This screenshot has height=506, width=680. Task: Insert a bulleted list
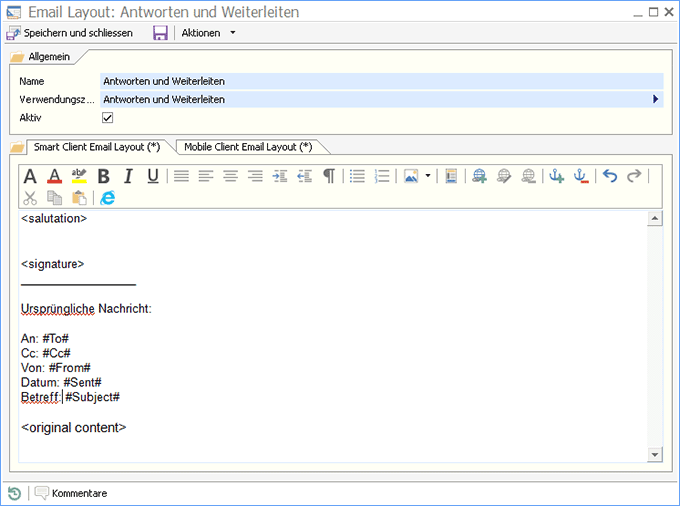pyautogui.click(x=357, y=176)
